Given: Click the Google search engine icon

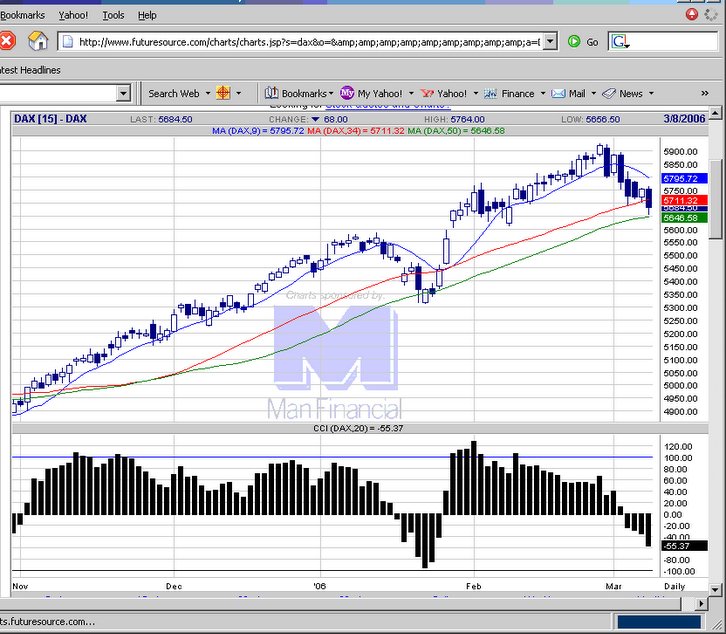Looking at the screenshot, I should click(620, 42).
